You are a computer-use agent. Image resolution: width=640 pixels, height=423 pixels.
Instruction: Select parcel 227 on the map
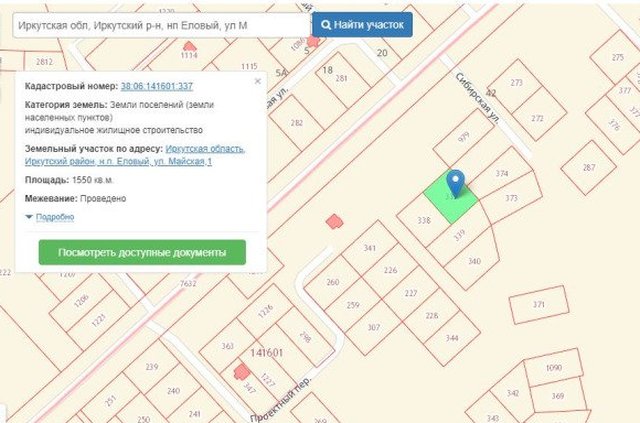411,293
